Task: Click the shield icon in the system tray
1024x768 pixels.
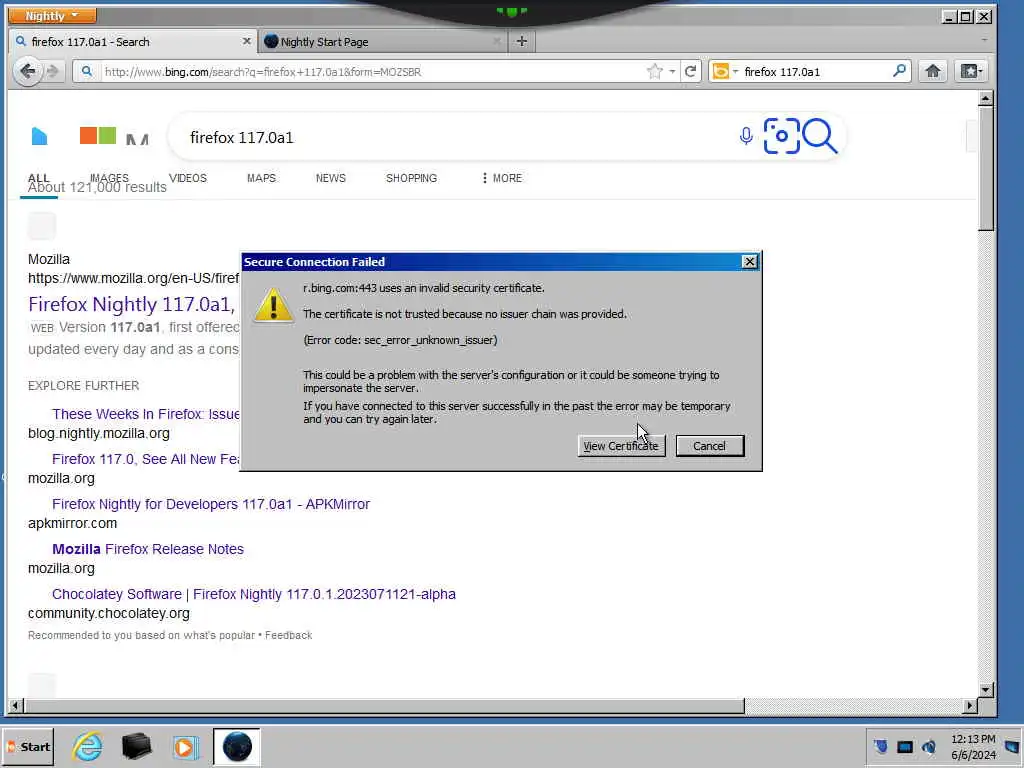Action: pos(880,746)
